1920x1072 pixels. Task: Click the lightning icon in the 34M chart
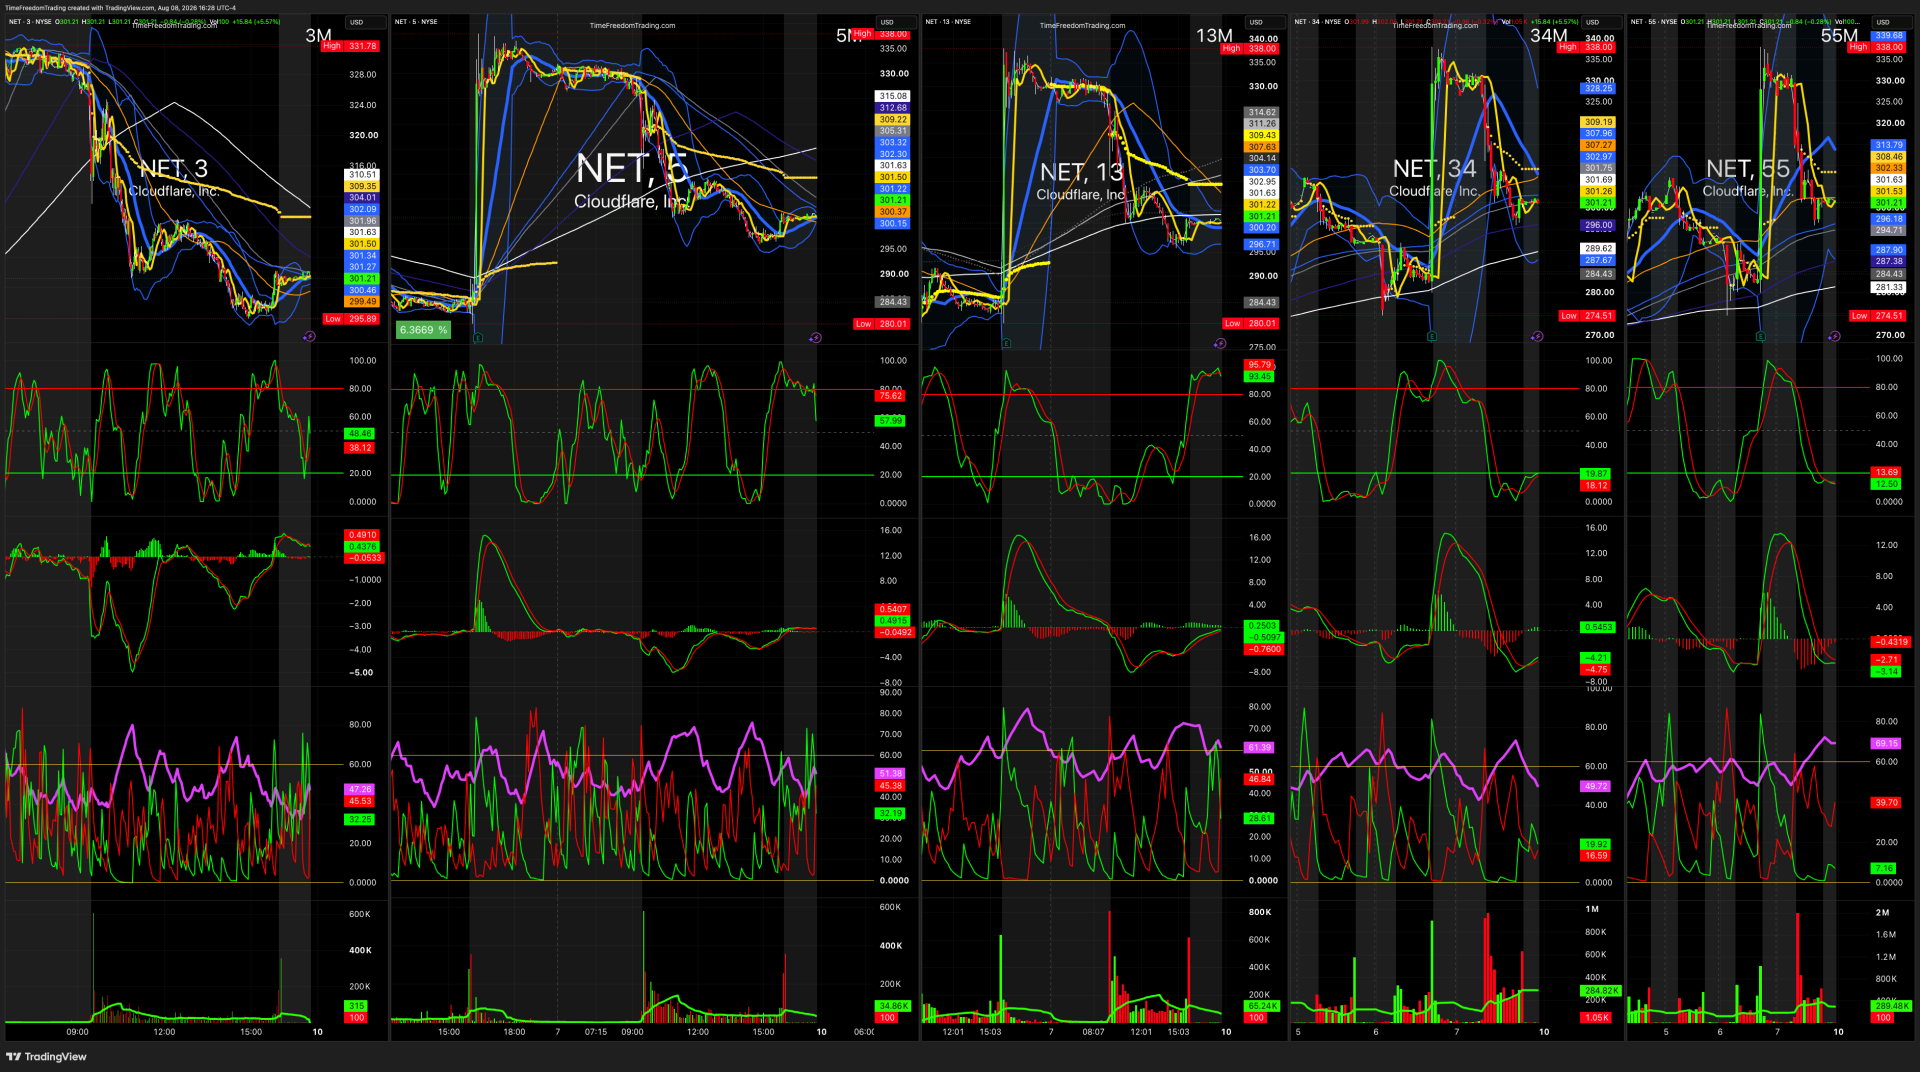tap(1537, 337)
